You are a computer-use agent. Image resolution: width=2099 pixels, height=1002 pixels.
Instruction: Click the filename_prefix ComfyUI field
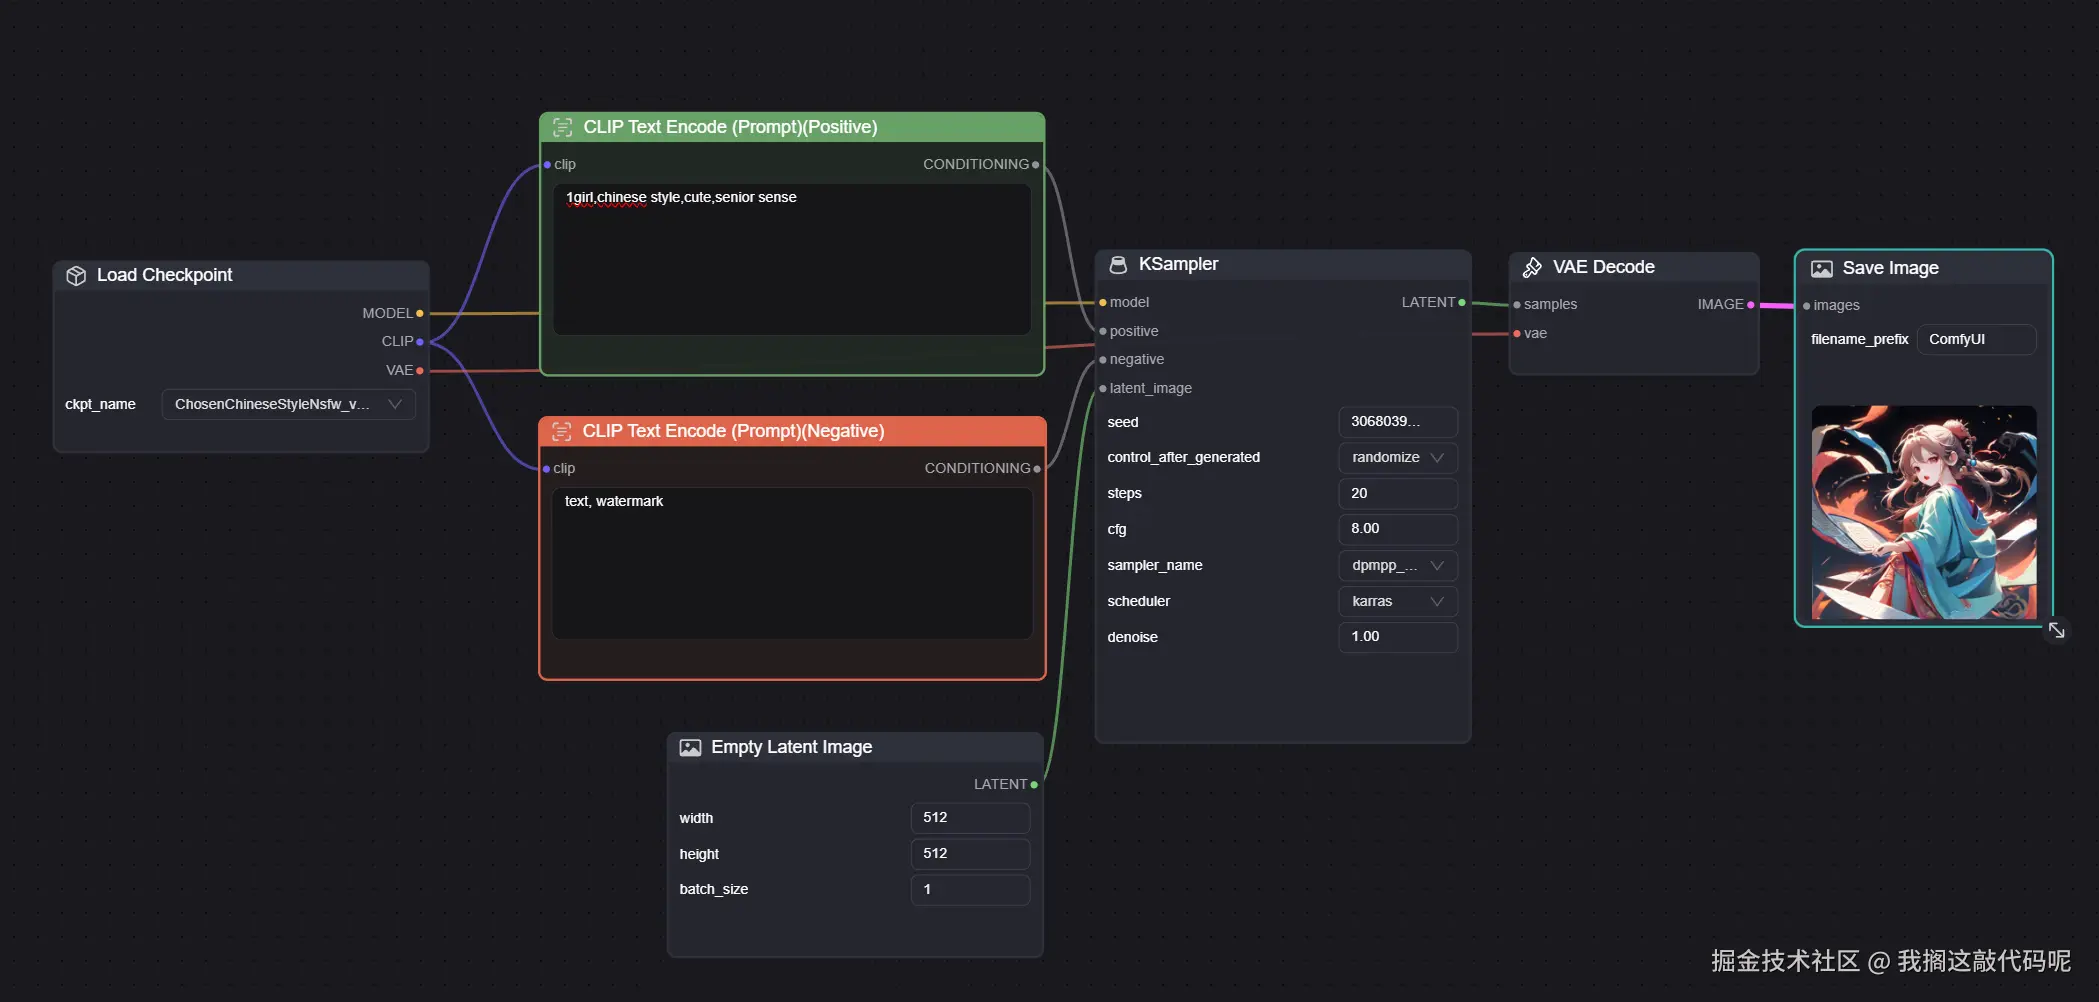pos(1975,340)
